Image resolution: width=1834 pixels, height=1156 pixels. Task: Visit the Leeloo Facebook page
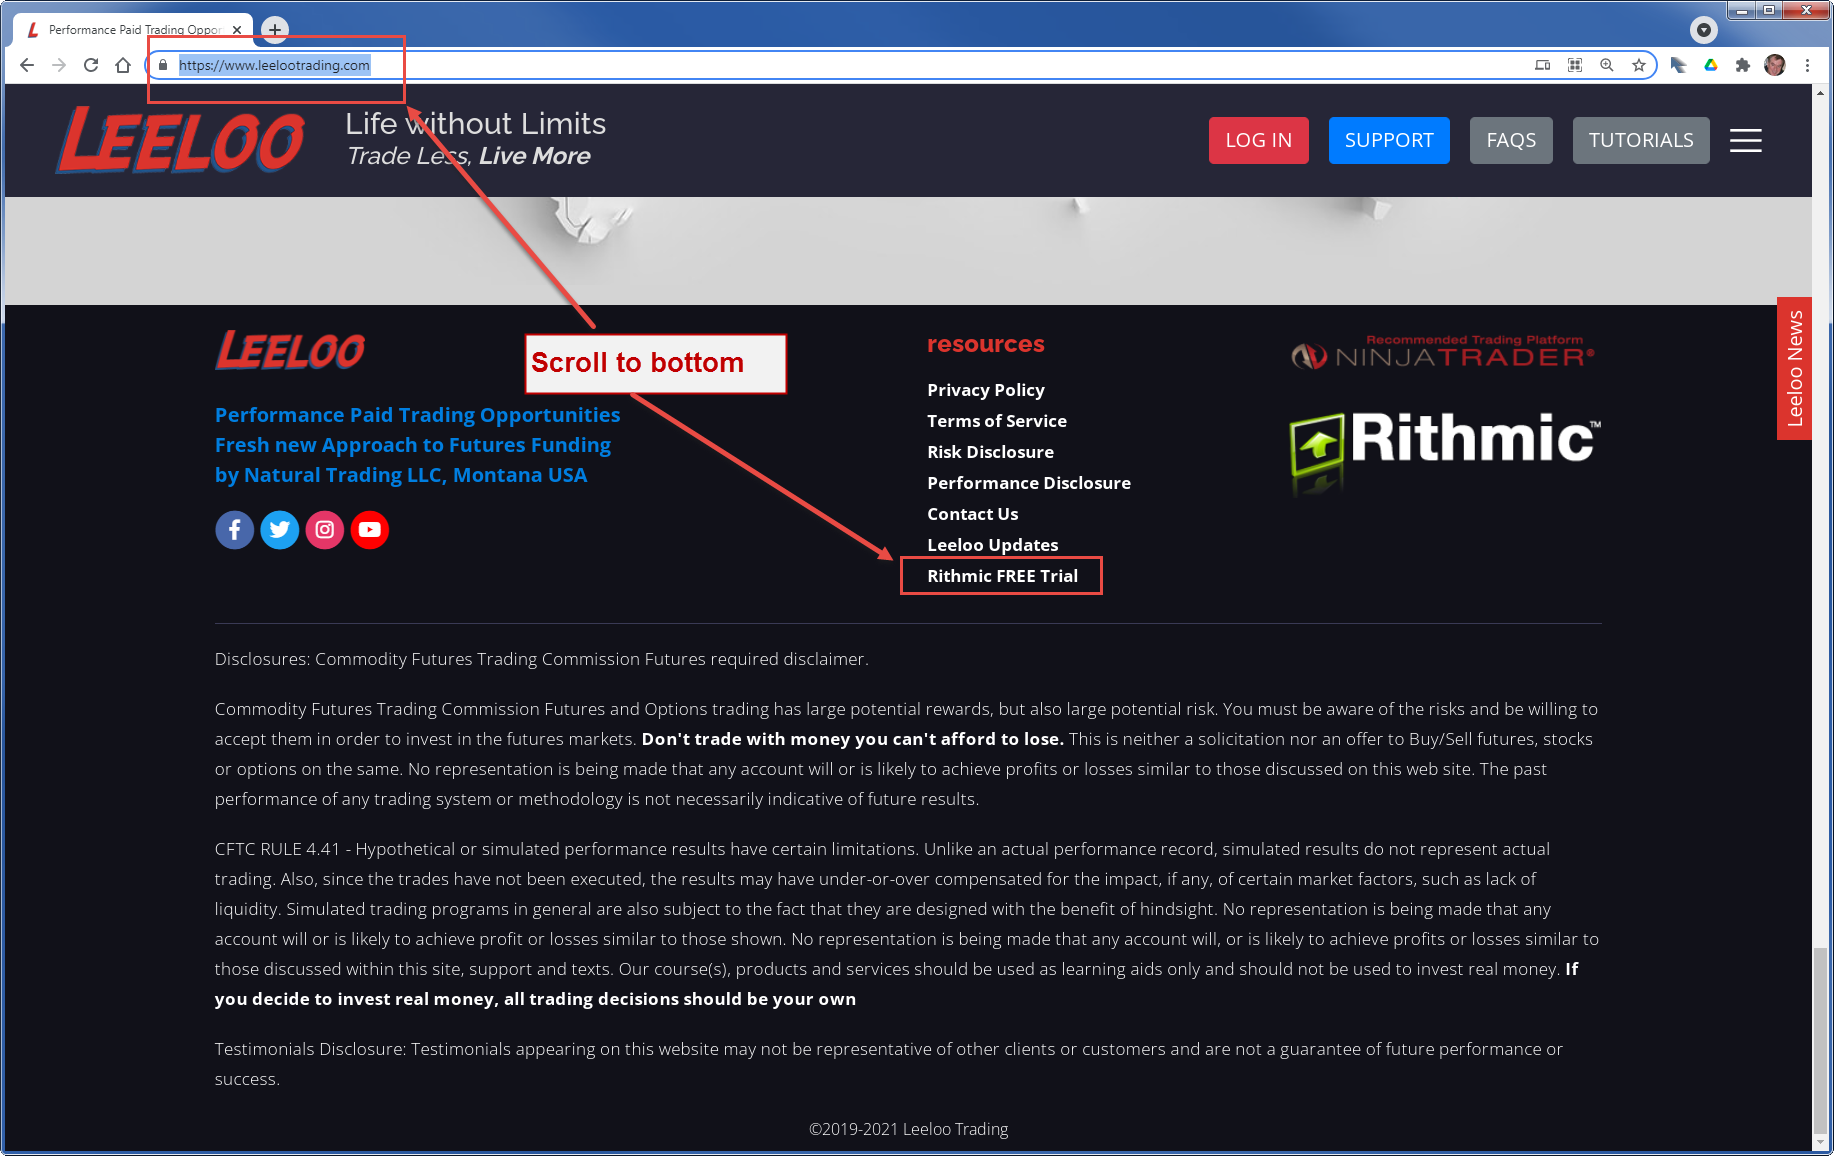pos(235,529)
